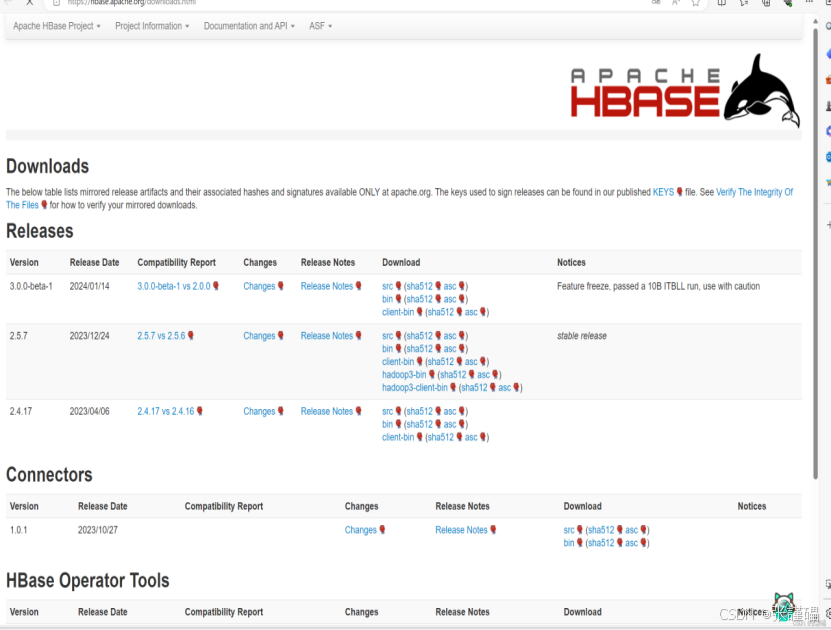Open sha512 link for 3.0.0-beta-1 src
This screenshot has height=630, width=831.
pyautogui.click(x=419, y=286)
